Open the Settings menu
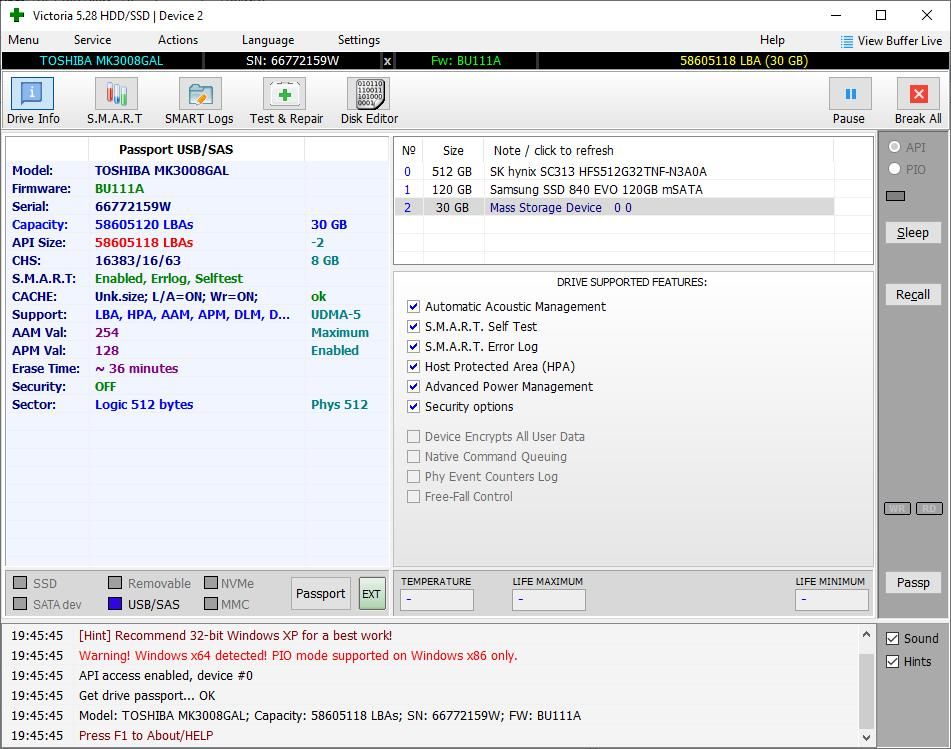The height and width of the screenshot is (749, 951). (358, 40)
